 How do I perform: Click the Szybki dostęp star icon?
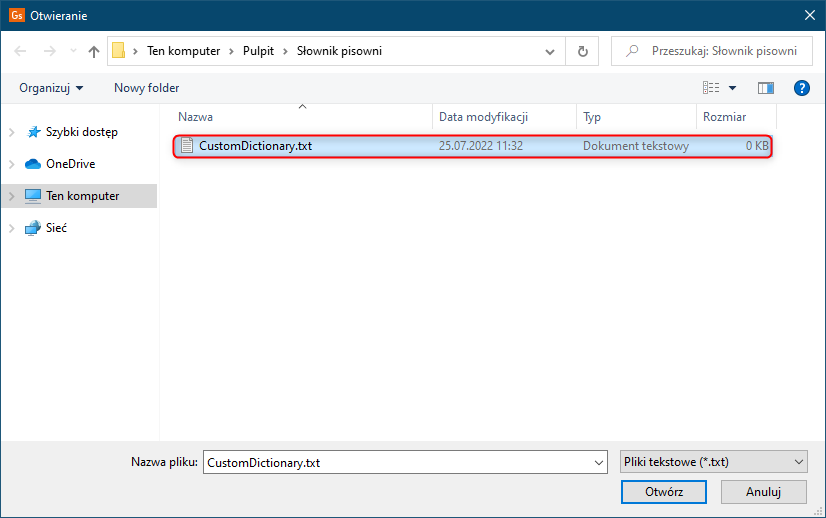click(x=33, y=132)
